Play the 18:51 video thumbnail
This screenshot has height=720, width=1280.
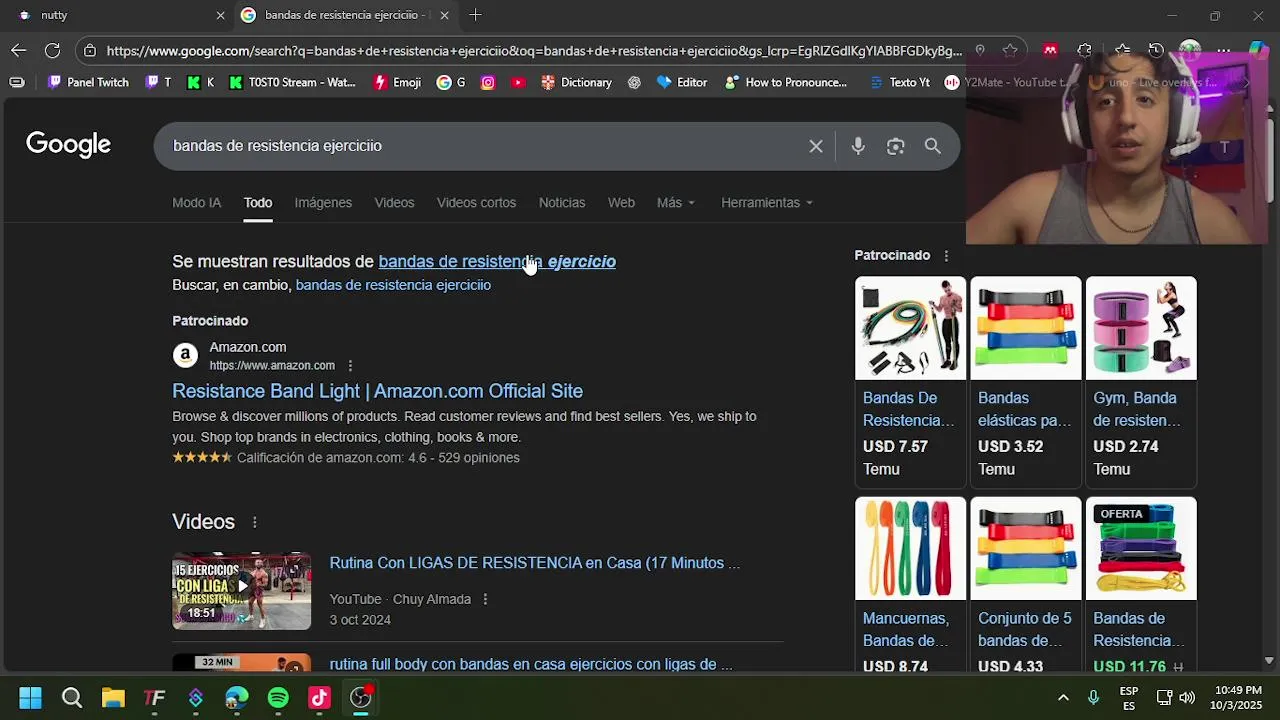click(241, 591)
